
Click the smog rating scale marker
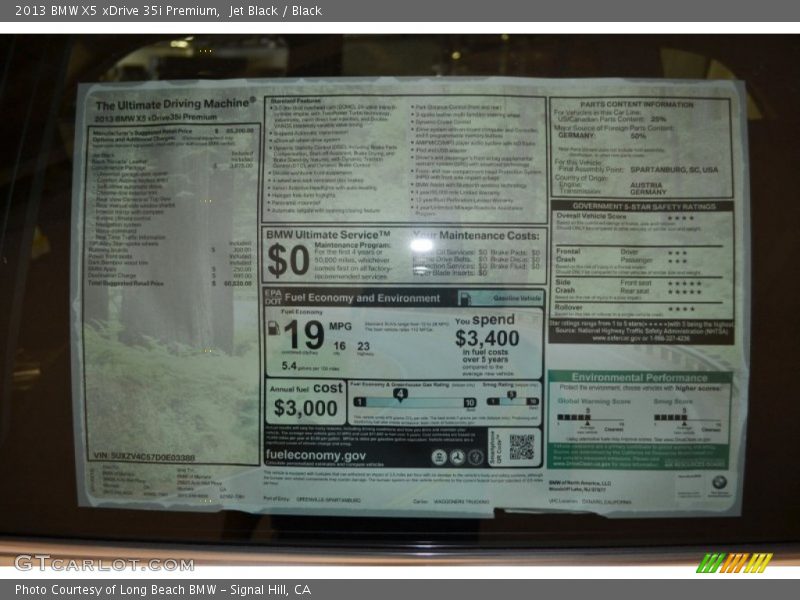click(511, 395)
